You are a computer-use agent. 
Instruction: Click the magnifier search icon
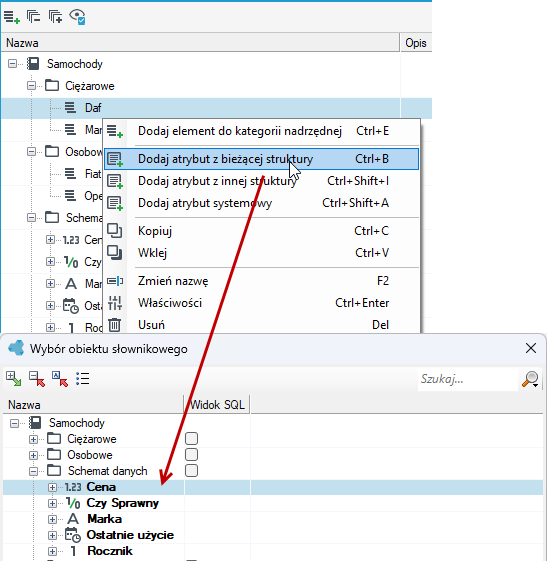pyautogui.click(x=530, y=379)
